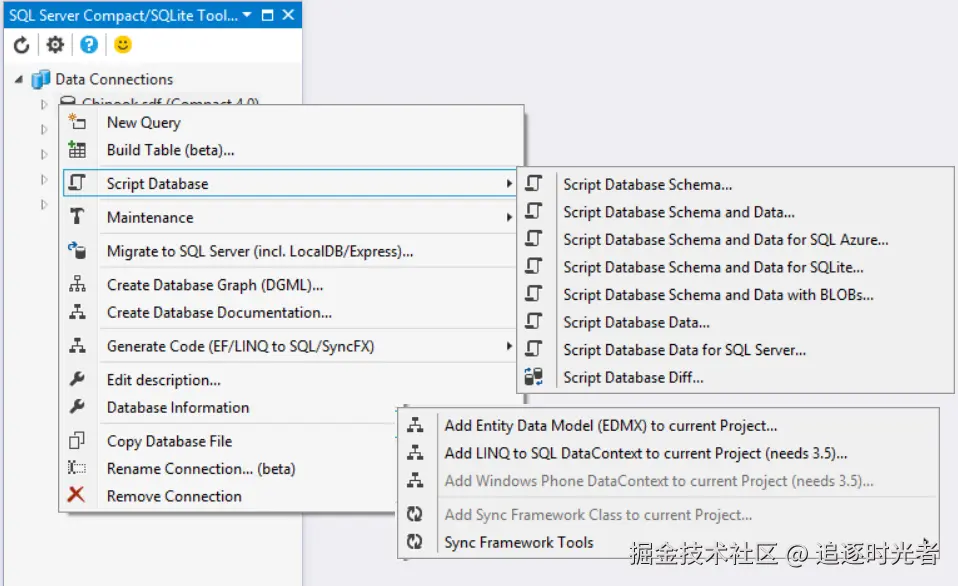This screenshot has width=958, height=586.
Task: Click the blue Help question mark icon
Action: pos(89,45)
